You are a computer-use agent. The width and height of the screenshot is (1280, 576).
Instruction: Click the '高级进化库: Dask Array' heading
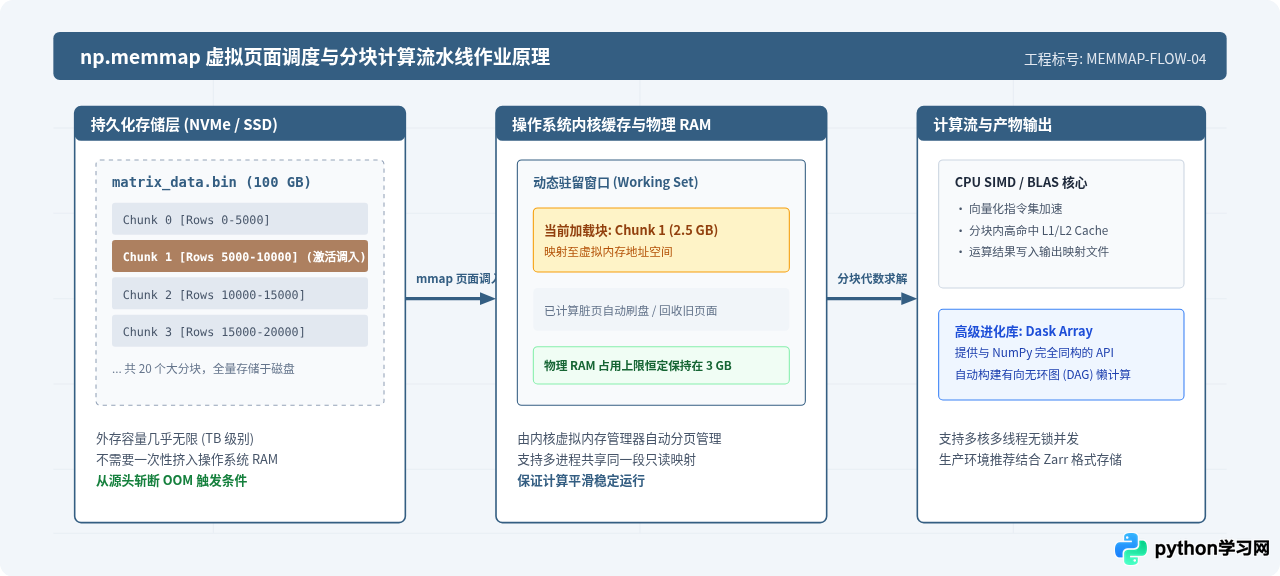(x=1023, y=331)
